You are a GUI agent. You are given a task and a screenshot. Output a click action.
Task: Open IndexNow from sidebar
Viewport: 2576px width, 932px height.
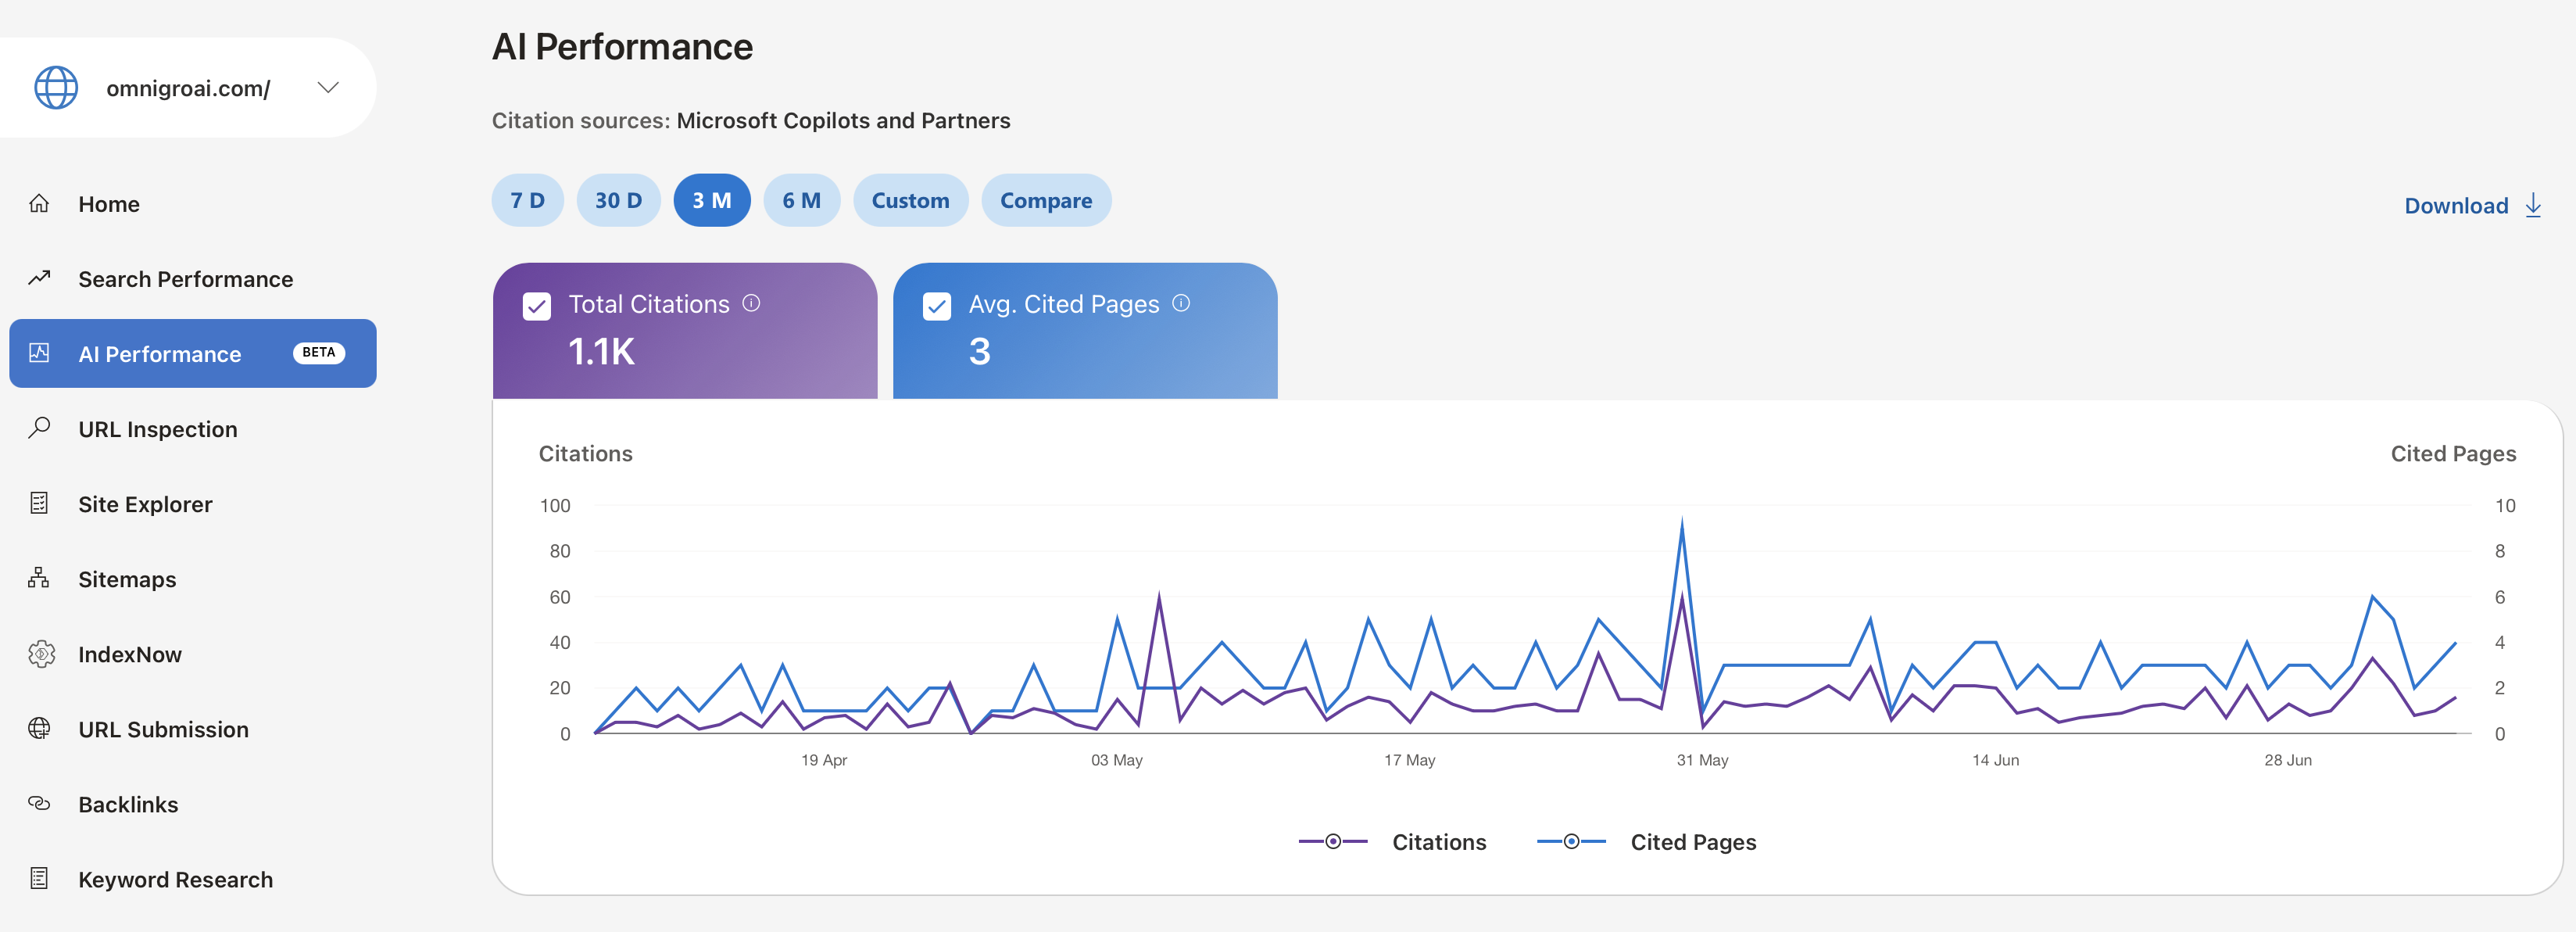pyautogui.click(x=130, y=654)
